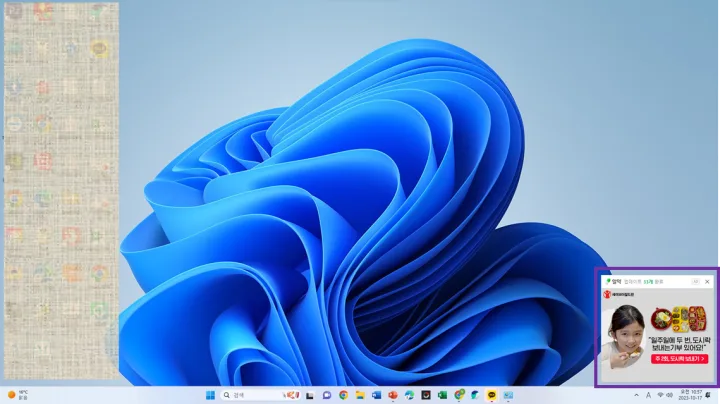
Task: Expand the system tray hidden icons chevron
Action: 636,395
